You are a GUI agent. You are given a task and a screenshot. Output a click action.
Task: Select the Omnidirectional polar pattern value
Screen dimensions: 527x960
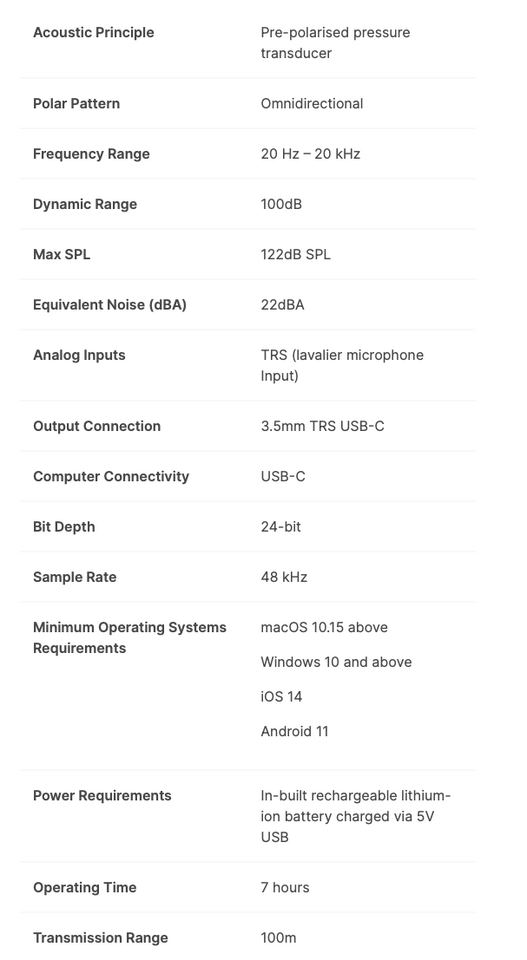312,103
